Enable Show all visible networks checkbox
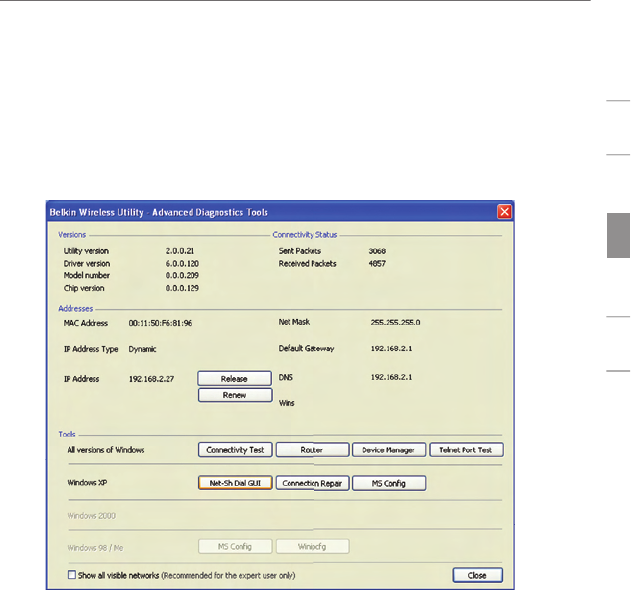Image resolution: width=631 pixels, height=590 pixels. (72, 575)
